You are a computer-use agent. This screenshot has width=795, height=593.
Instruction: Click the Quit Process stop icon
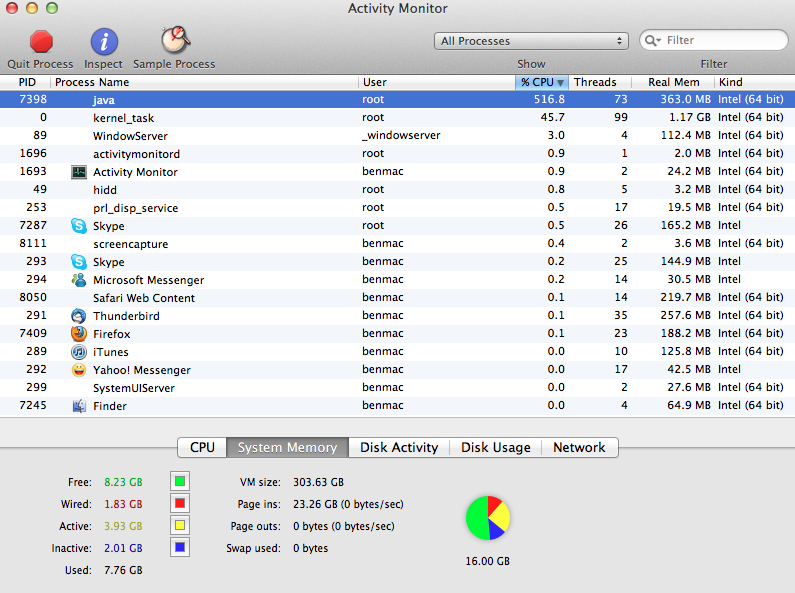41,42
